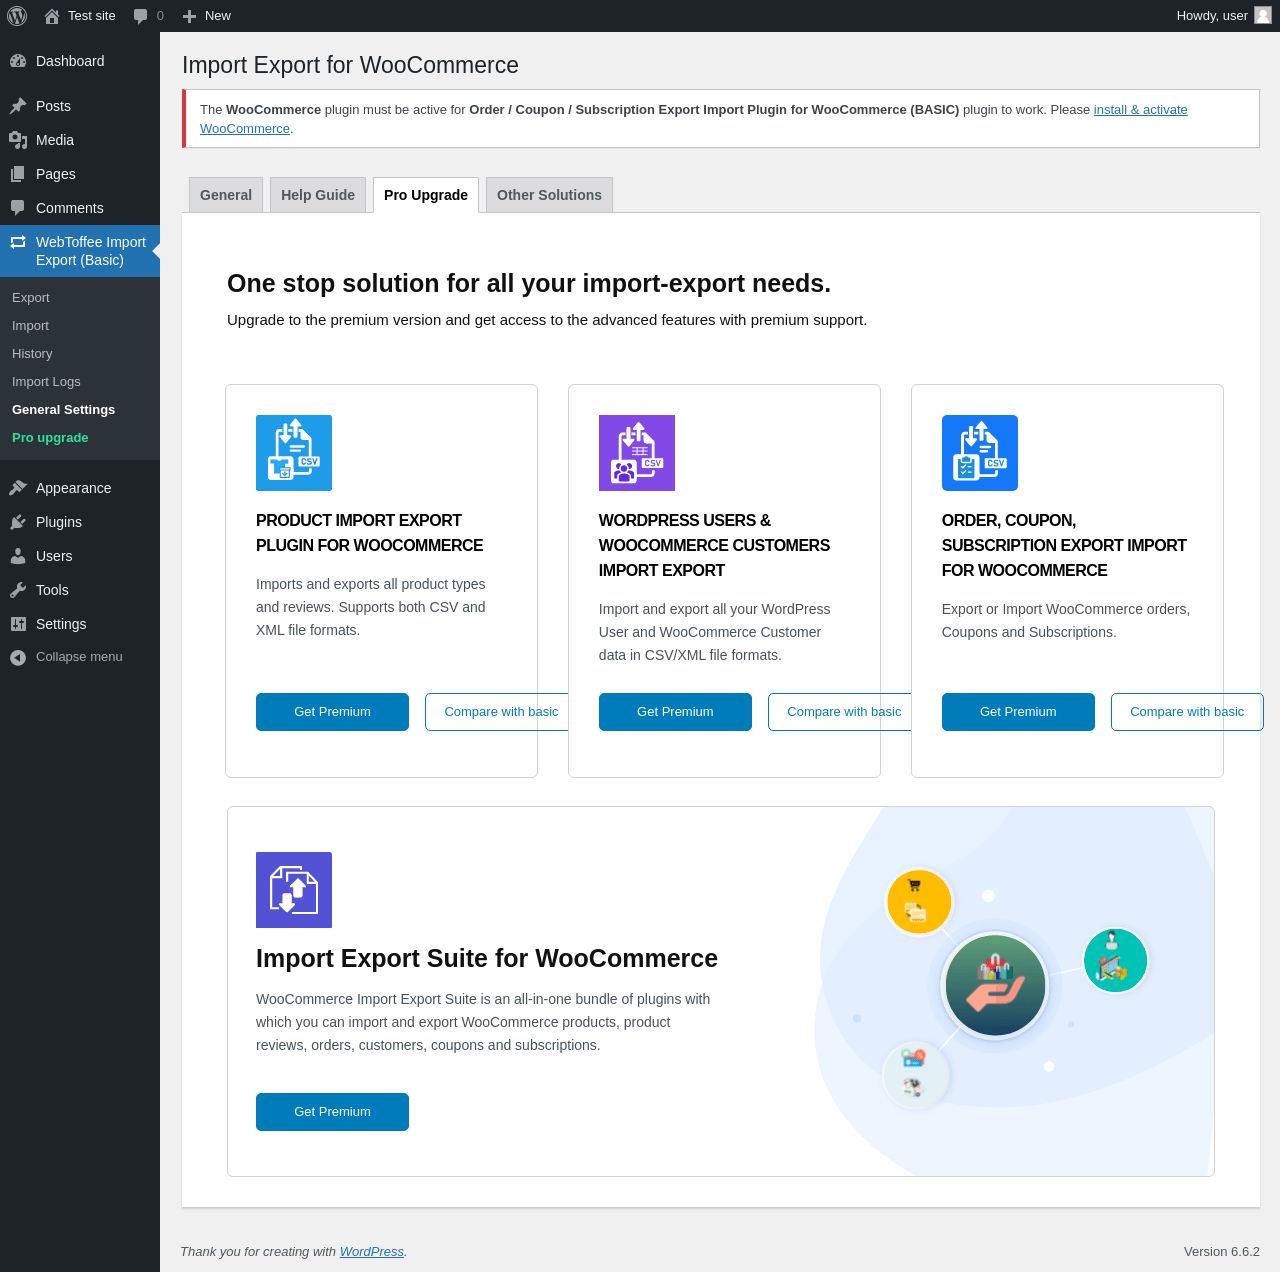Click the Import Export Suite icon

coord(294,890)
